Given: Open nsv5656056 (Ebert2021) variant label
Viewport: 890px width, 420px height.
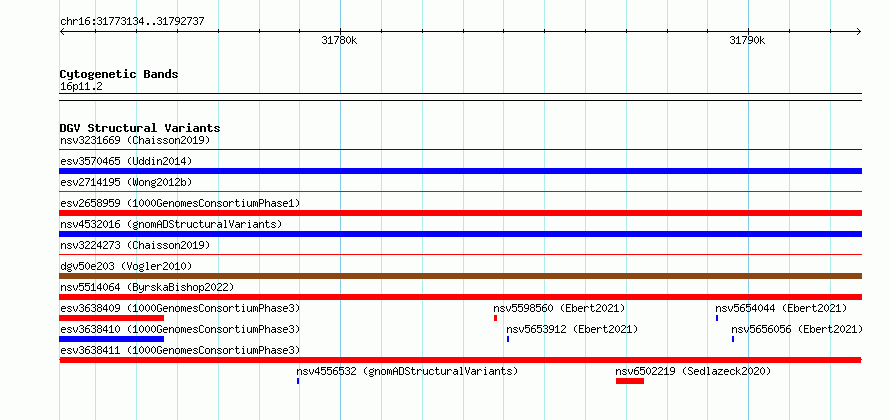Looking at the screenshot, I should [797, 329].
